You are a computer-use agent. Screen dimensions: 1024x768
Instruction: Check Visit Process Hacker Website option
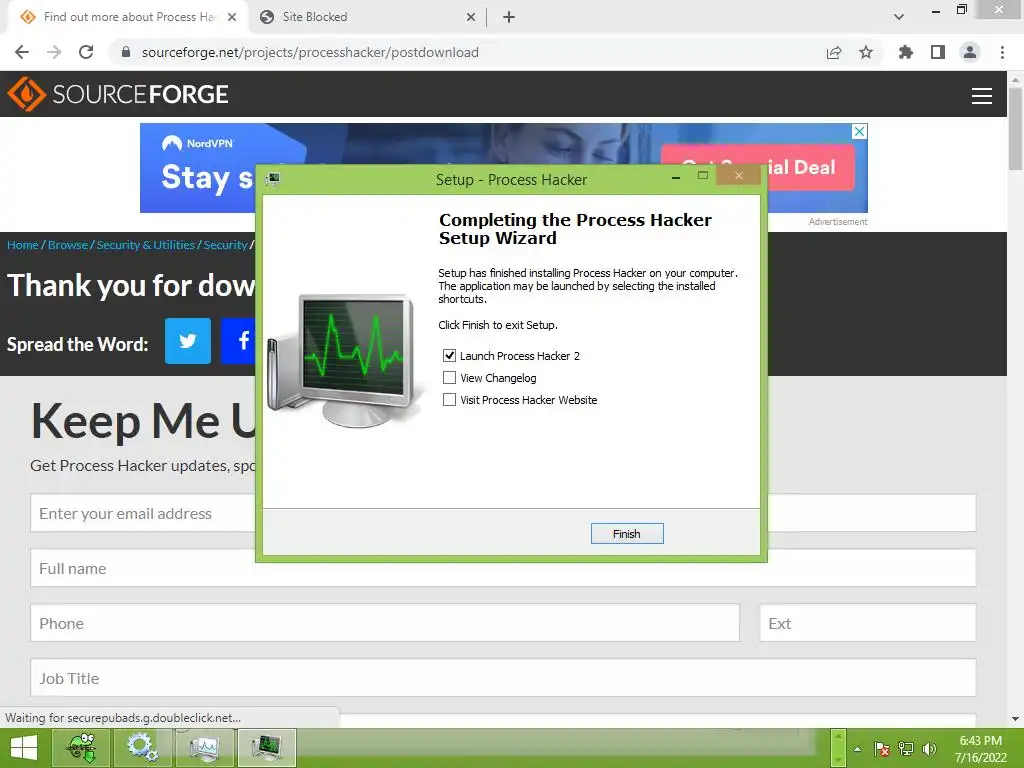[x=449, y=400]
